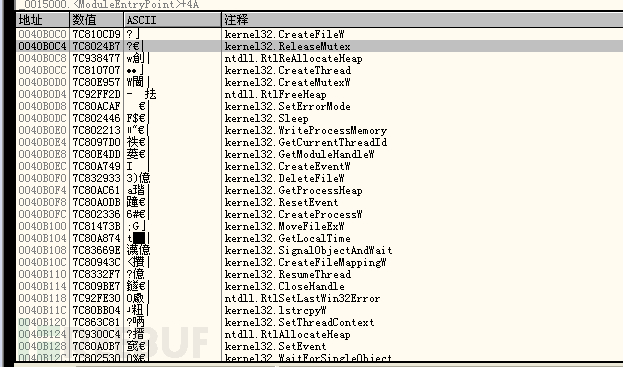The image size is (623, 367).
Task: Select kernel32.CreateEventW comment
Action: point(288,166)
